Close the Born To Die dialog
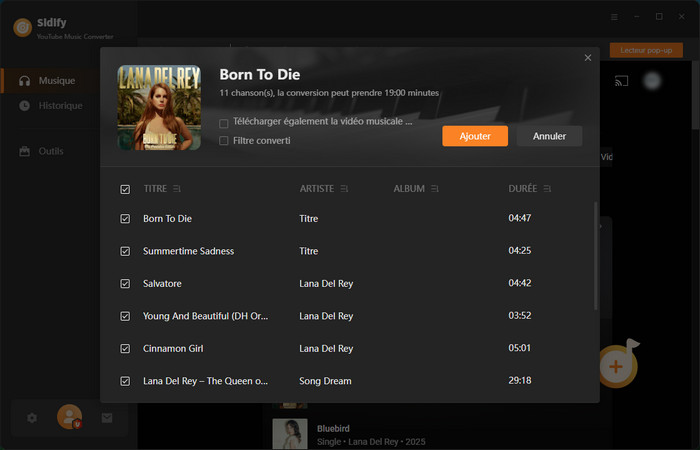The height and width of the screenshot is (450, 700). [588, 58]
